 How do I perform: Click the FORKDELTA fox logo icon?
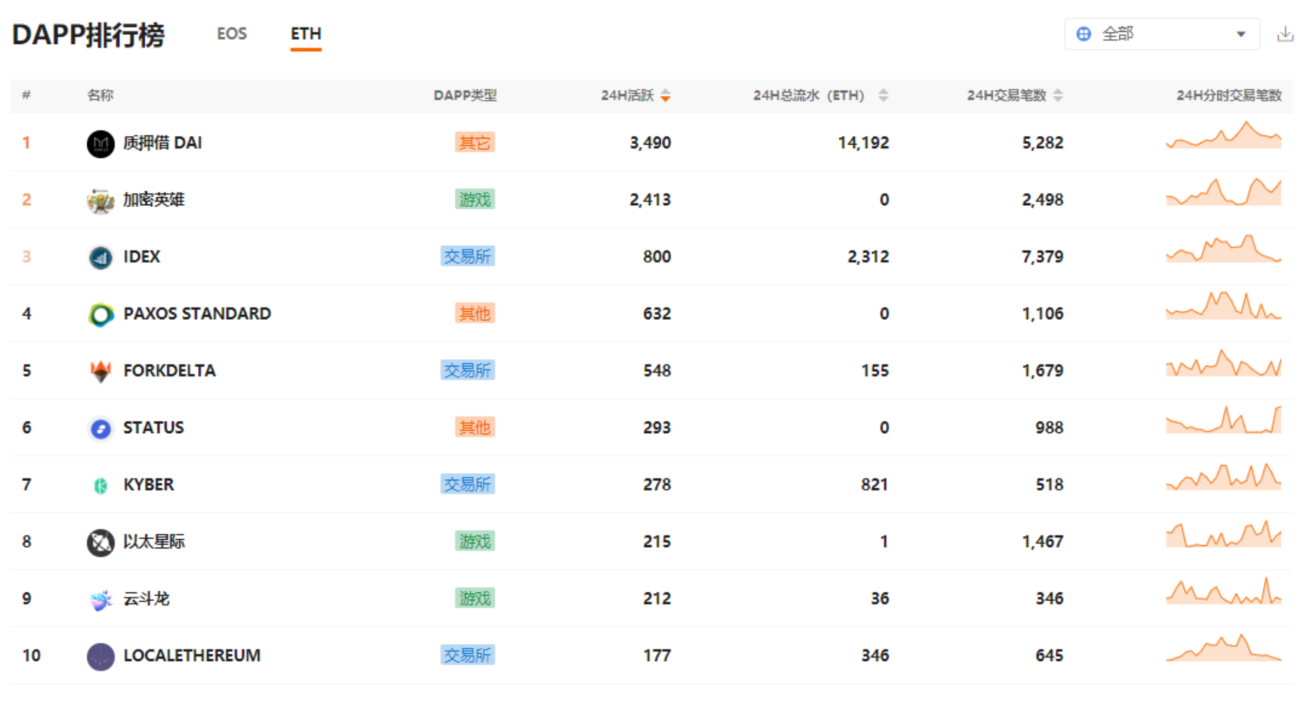point(101,372)
